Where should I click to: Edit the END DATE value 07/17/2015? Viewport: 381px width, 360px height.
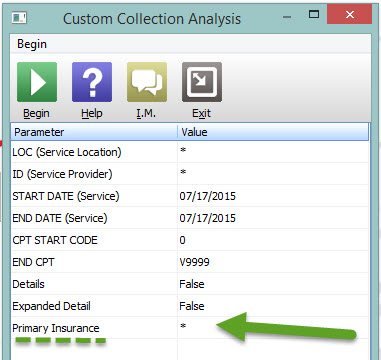tap(207, 218)
